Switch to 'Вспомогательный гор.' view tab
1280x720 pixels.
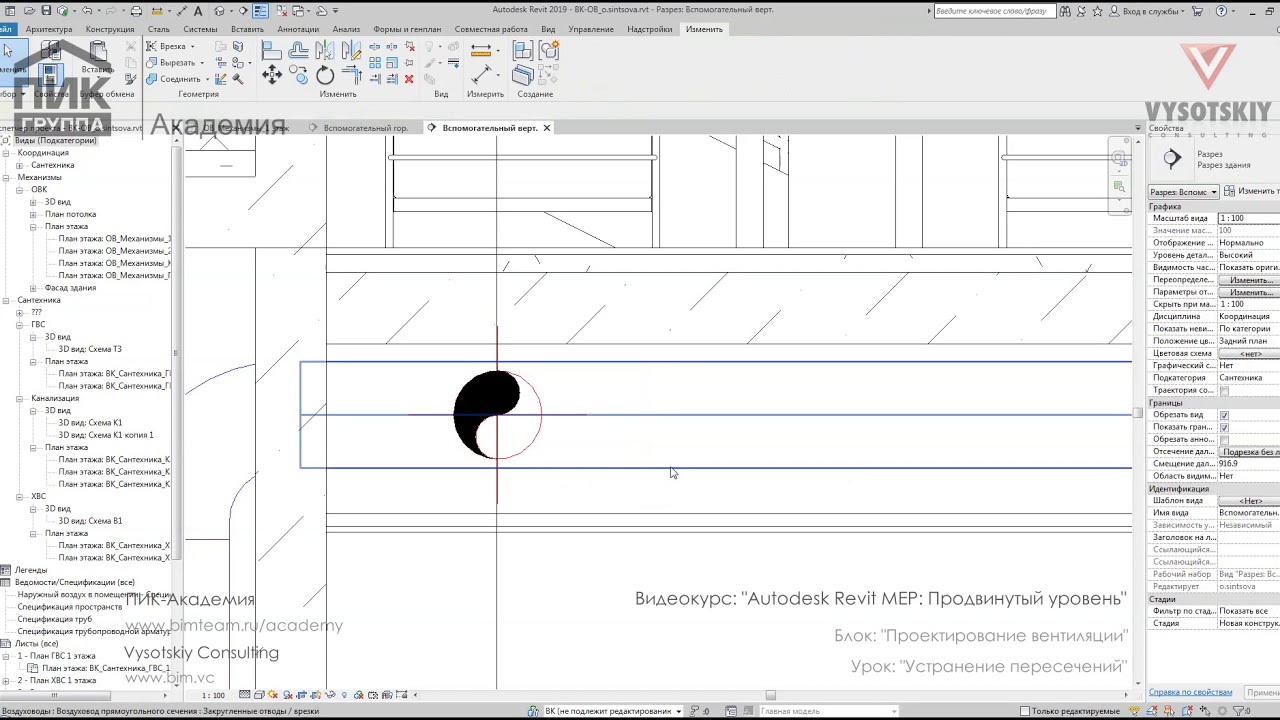(x=365, y=128)
